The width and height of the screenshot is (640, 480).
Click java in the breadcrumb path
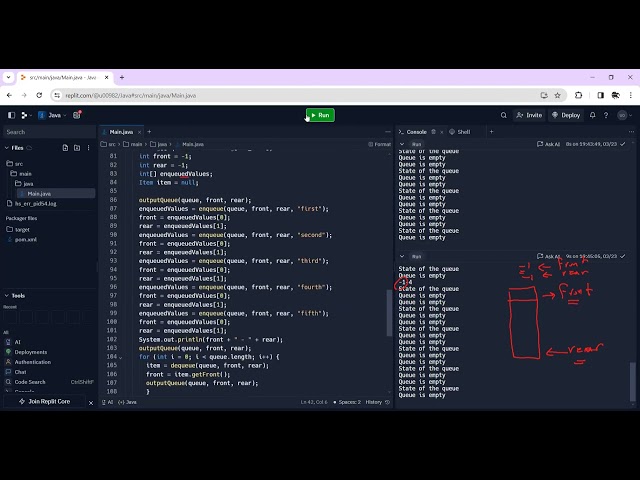(x=159, y=144)
